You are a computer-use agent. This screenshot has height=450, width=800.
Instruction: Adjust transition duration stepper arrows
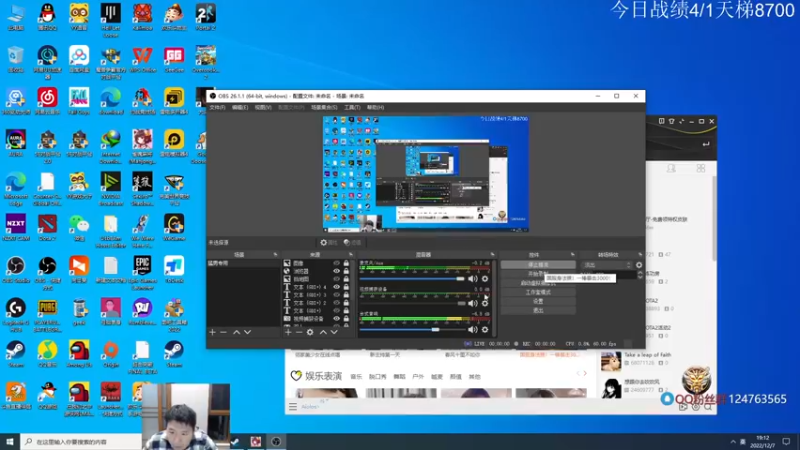tap(640, 274)
